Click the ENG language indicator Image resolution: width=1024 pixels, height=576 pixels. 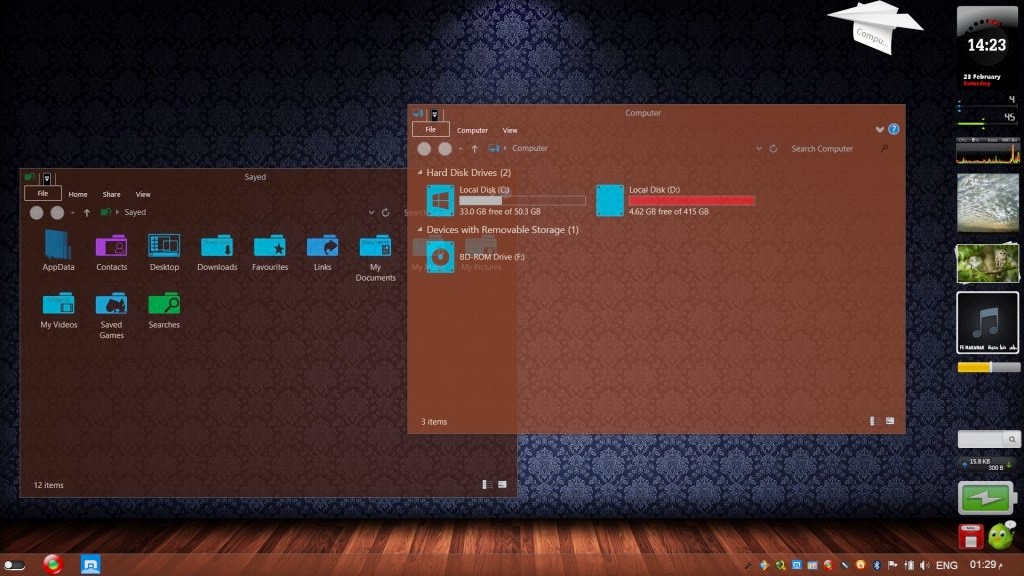click(946, 566)
